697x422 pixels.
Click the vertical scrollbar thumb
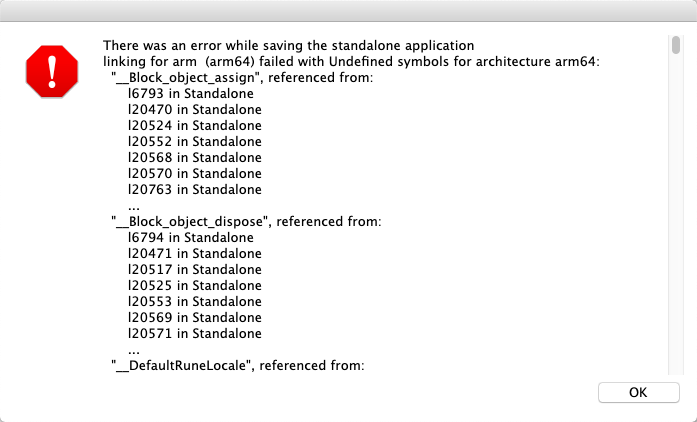[x=676, y=45]
